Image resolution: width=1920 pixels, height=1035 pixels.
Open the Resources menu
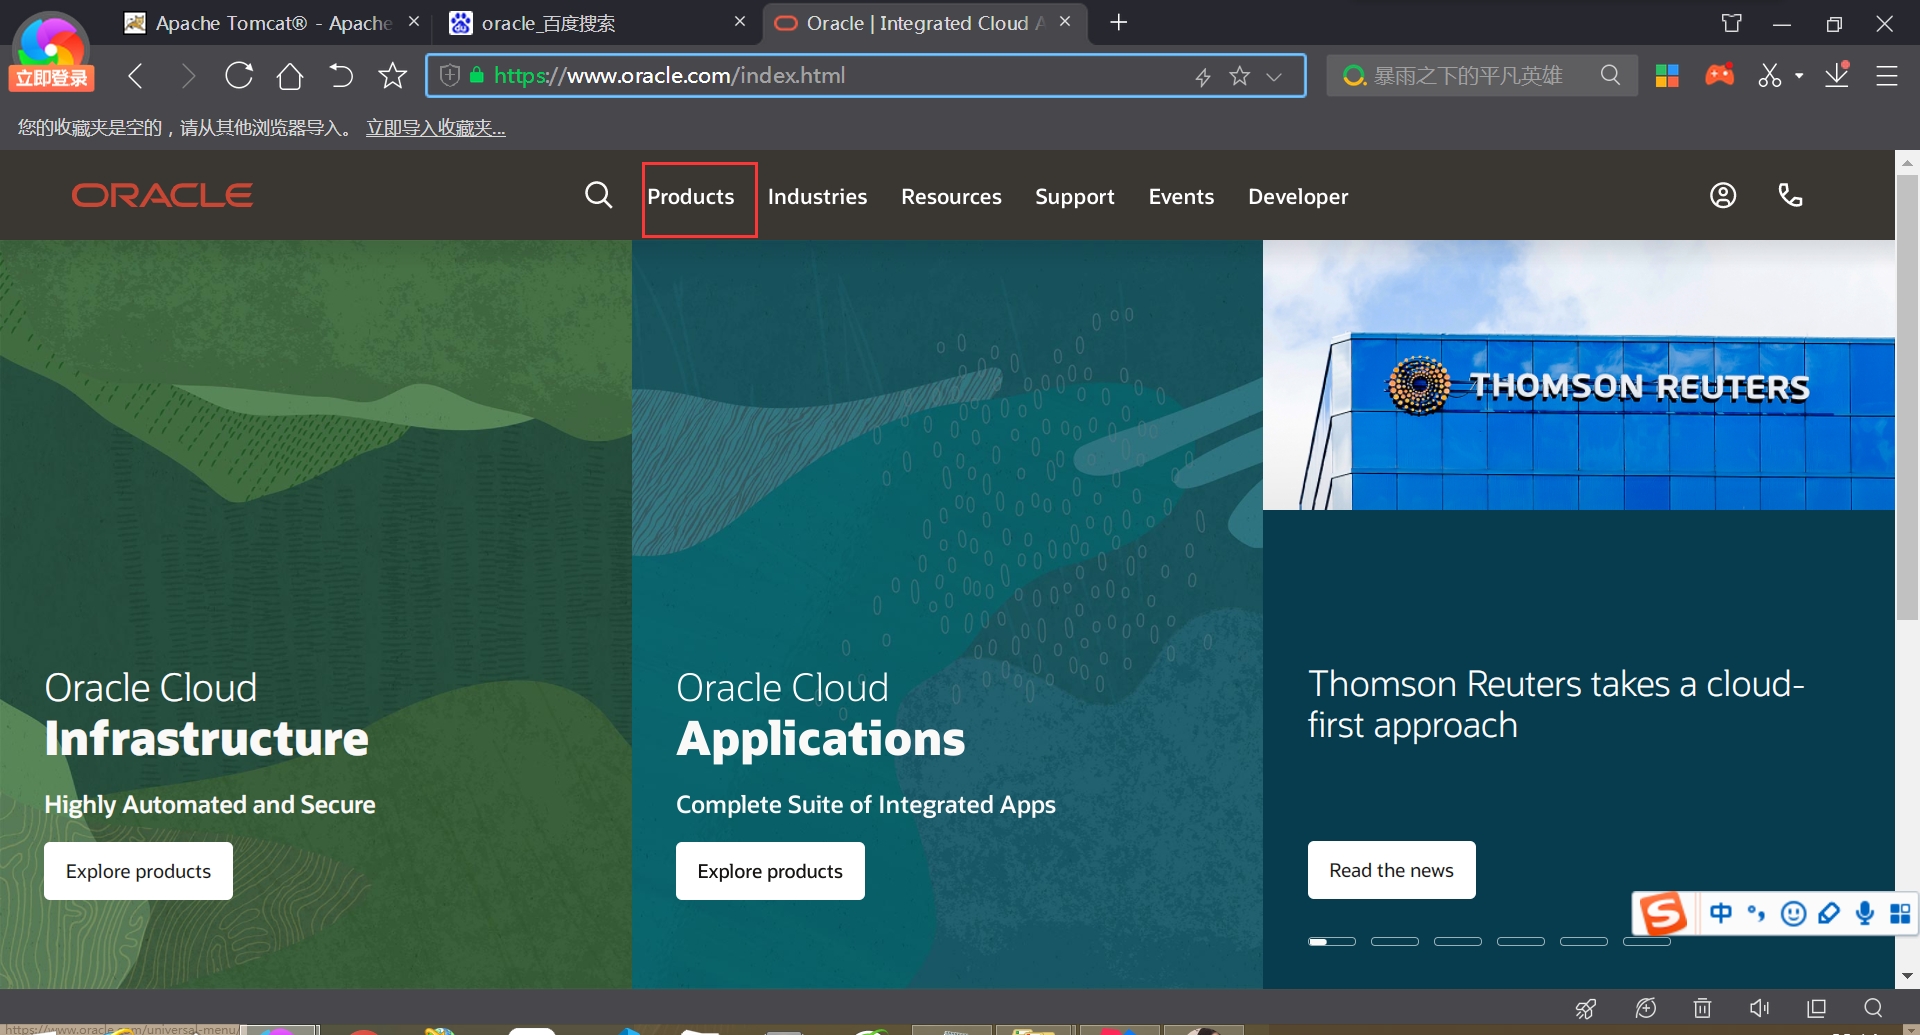(x=951, y=197)
